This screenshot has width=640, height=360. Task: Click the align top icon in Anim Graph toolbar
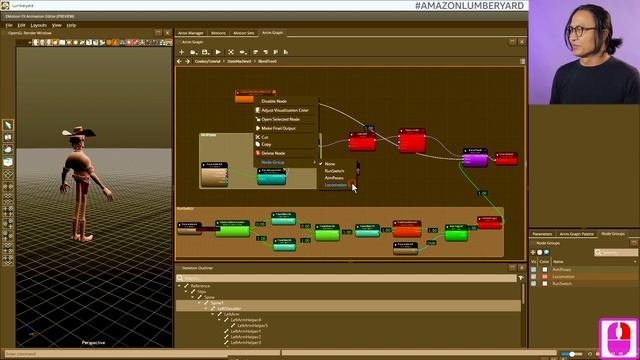point(276,52)
